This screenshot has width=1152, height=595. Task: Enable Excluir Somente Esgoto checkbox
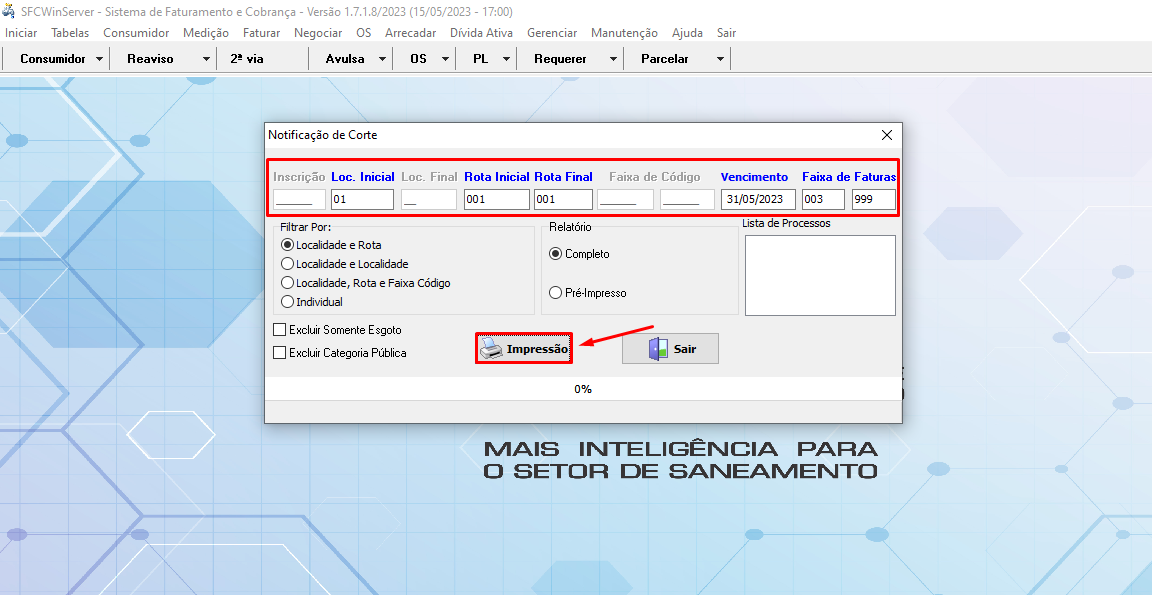click(x=280, y=330)
